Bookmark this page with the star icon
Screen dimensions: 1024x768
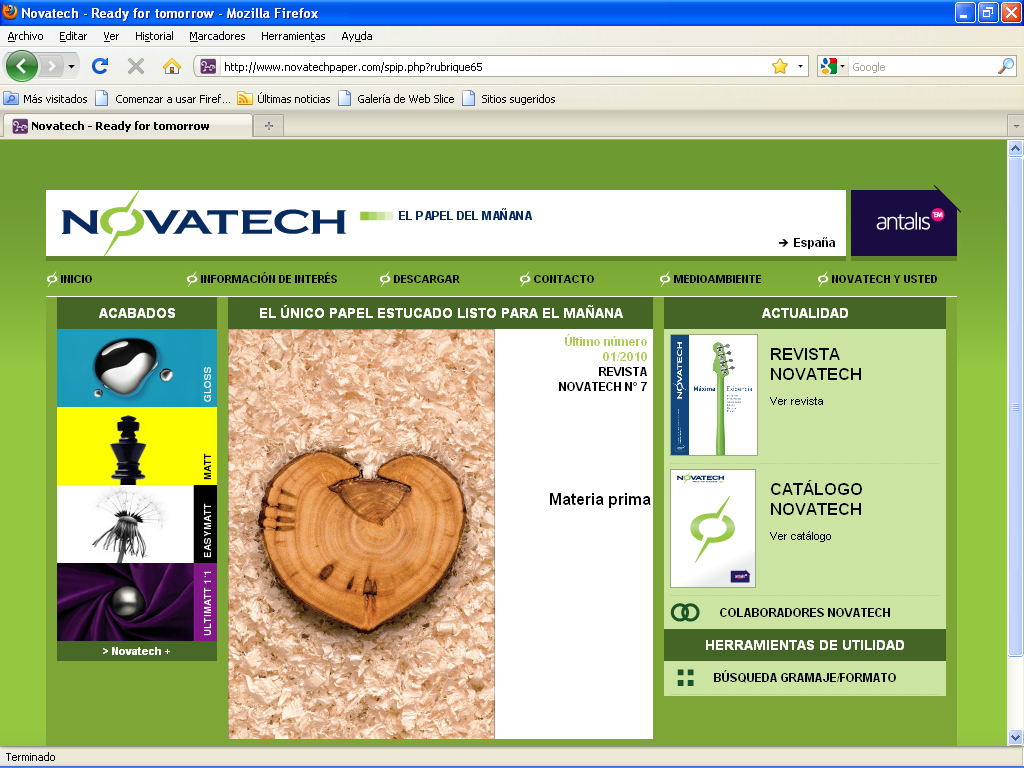pyautogui.click(x=780, y=67)
